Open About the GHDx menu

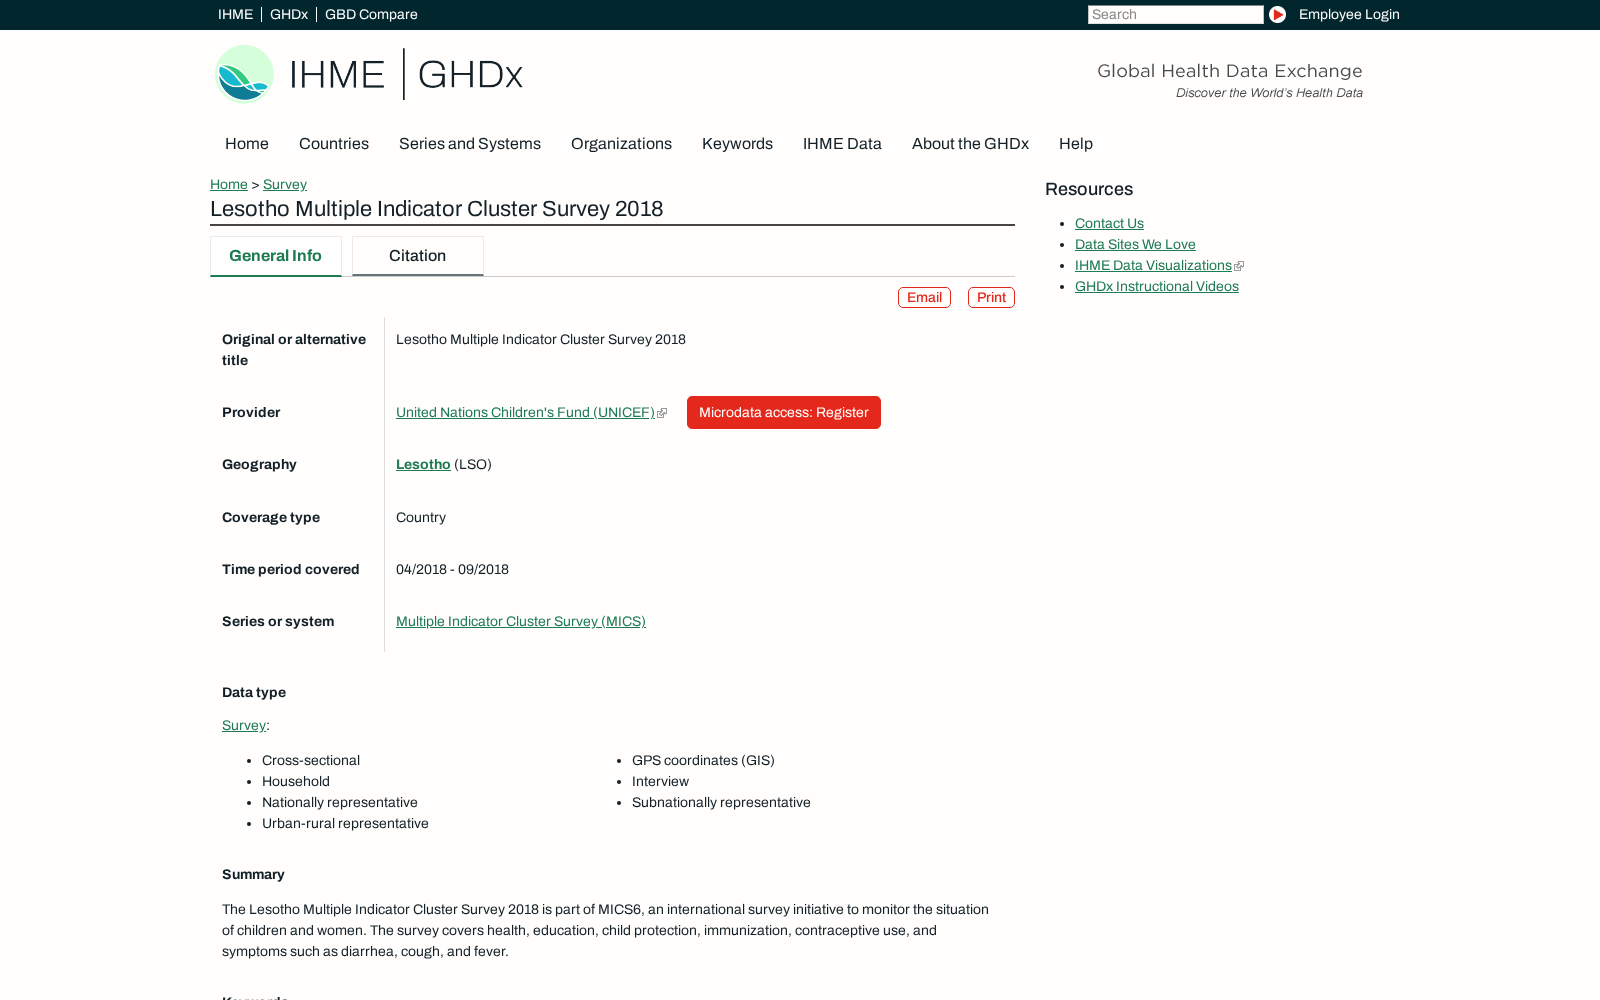(x=970, y=144)
